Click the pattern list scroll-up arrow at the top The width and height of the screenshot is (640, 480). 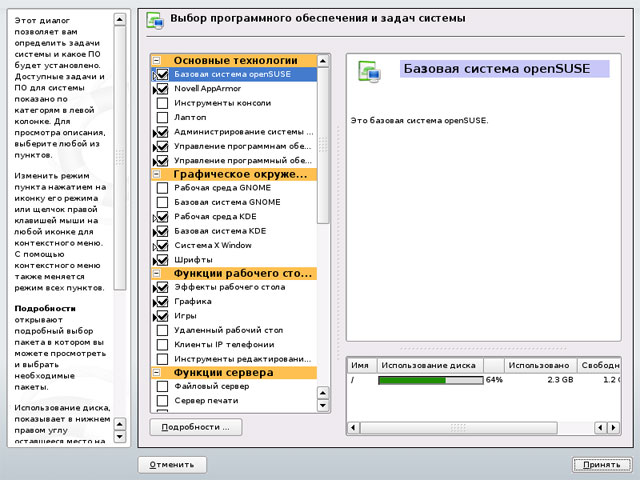(x=323, y=61)
